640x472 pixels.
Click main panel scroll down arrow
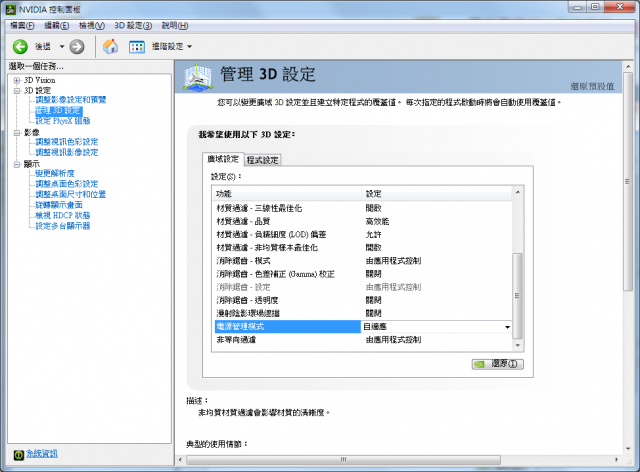(628, 448)
